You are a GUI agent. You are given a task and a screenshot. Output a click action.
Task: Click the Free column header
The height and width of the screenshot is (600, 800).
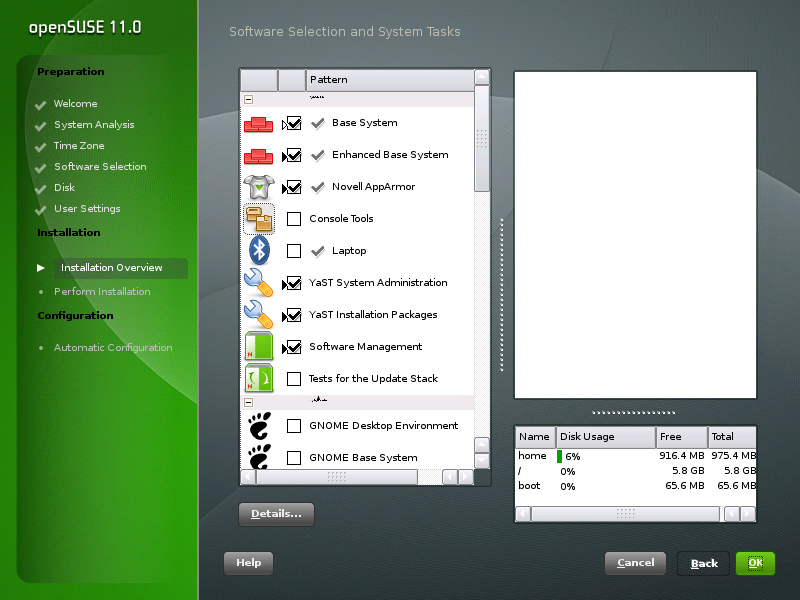pos(682,437)
